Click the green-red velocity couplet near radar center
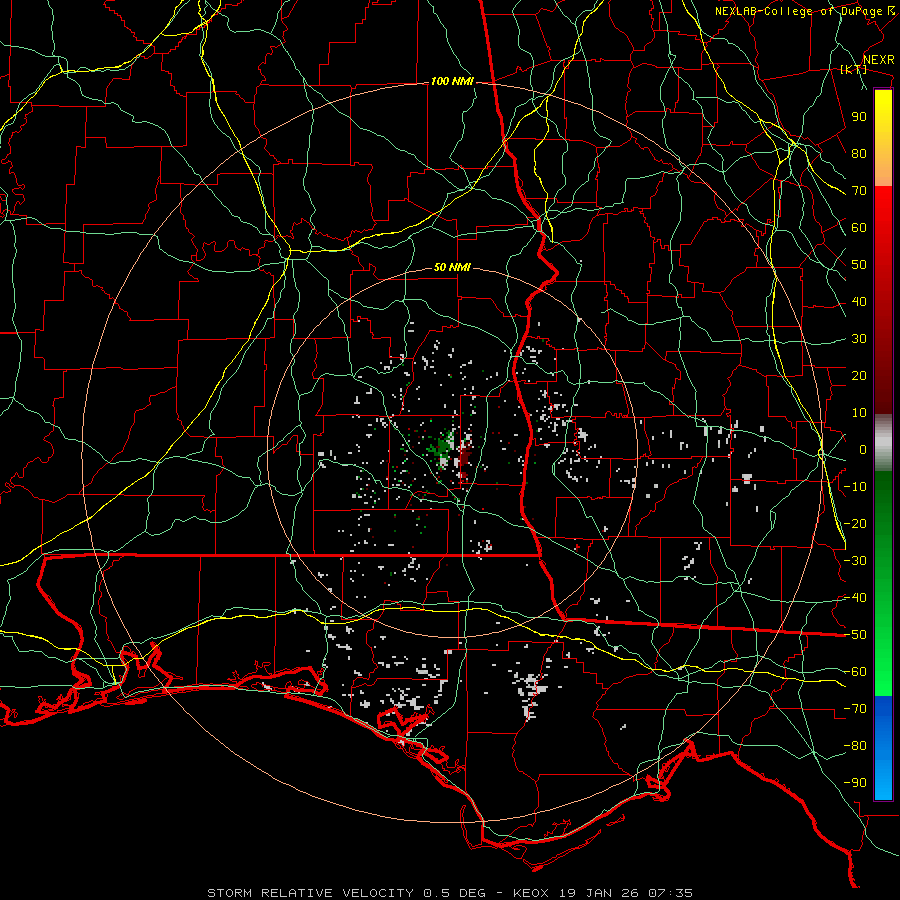The width and height of the screenshot is (900, 900). coord(453,452)
